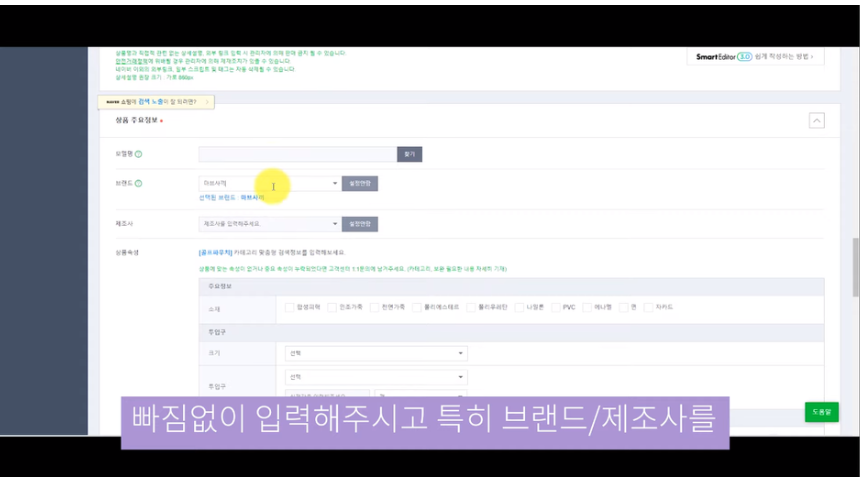
Task: Click the 찾기 button beside model name
Action: 409,154
